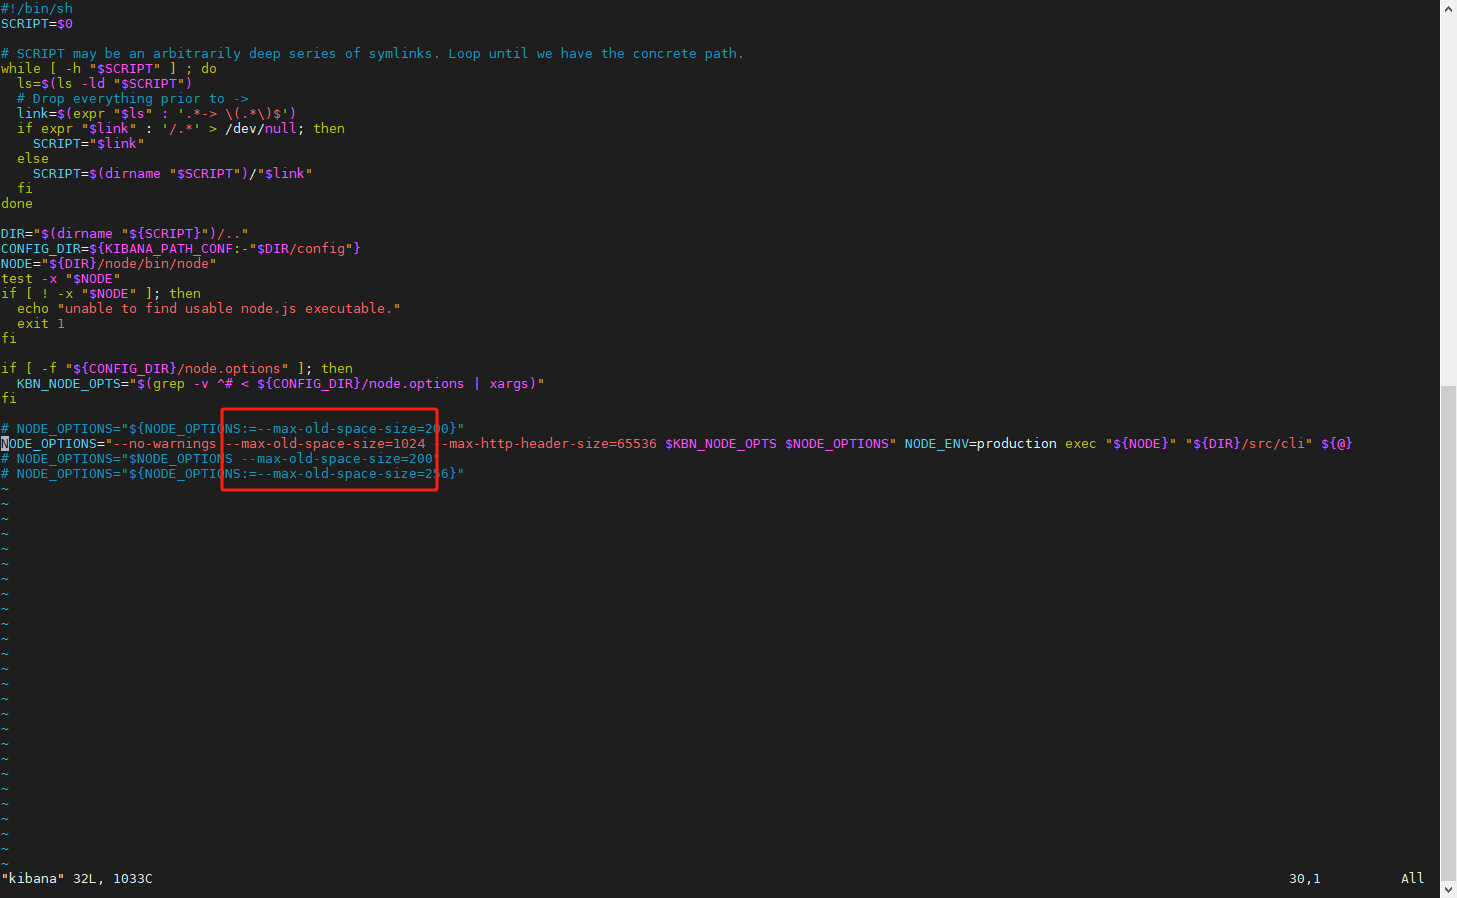
Task: Click the 'link=$(expr "$ls"' line
Action: coord(156,113)
